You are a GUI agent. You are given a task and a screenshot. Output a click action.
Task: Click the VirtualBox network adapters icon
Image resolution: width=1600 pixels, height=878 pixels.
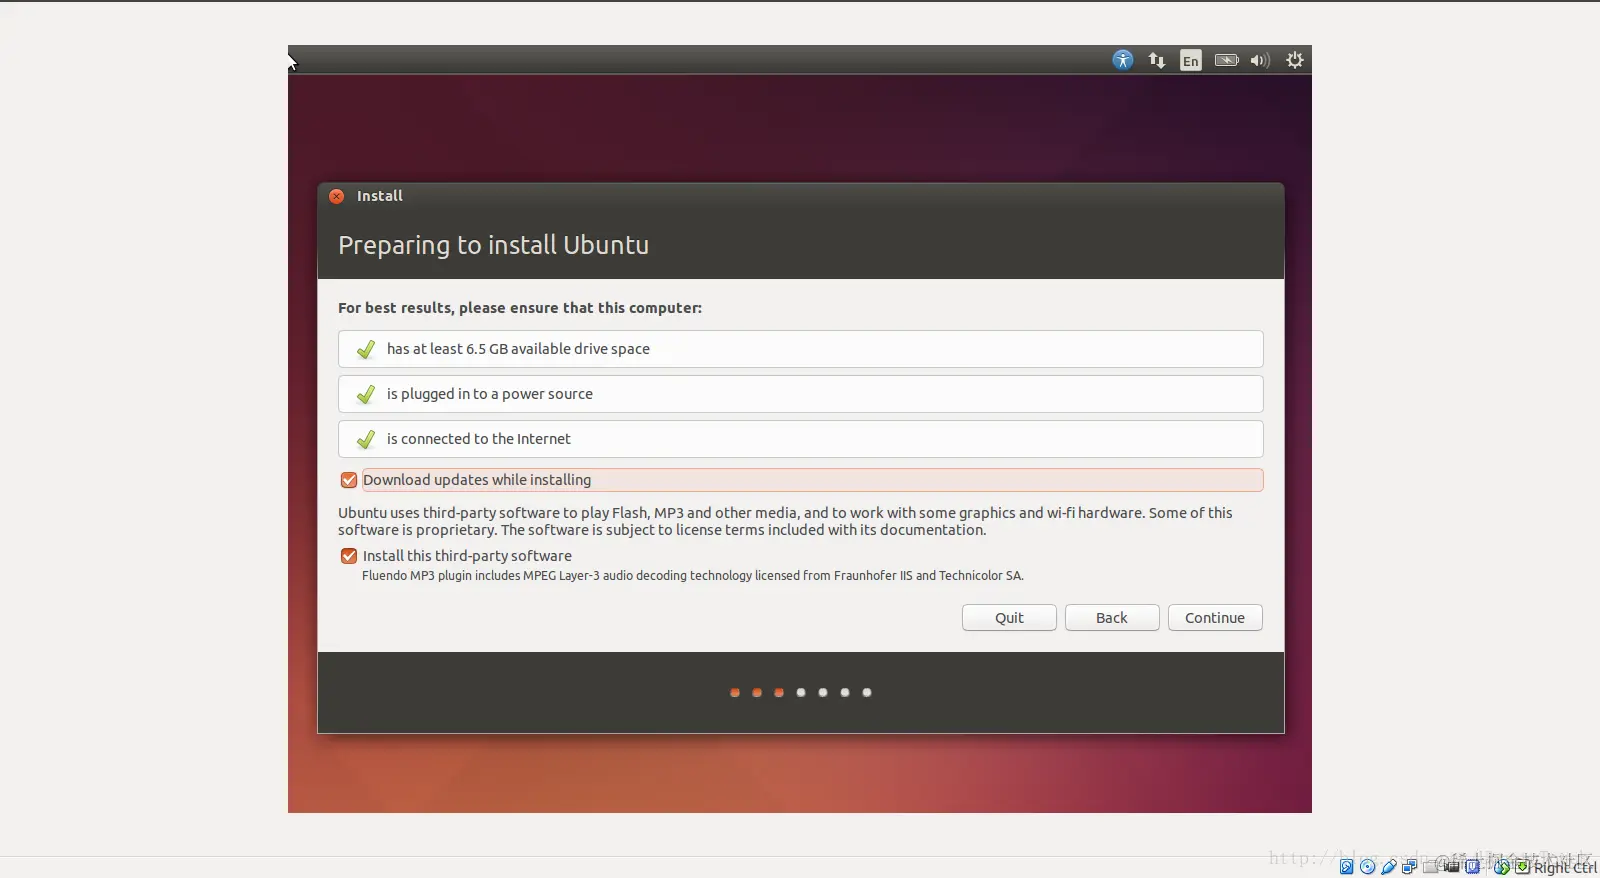coord(1409,867)
